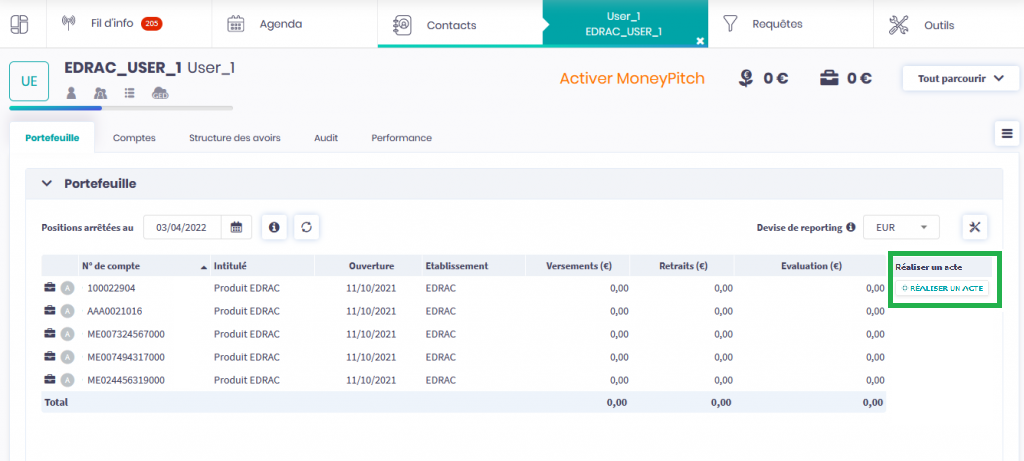Click the info icon next to date field
Viewport: 1024px width, 461px height.
[x=274, y=227]
